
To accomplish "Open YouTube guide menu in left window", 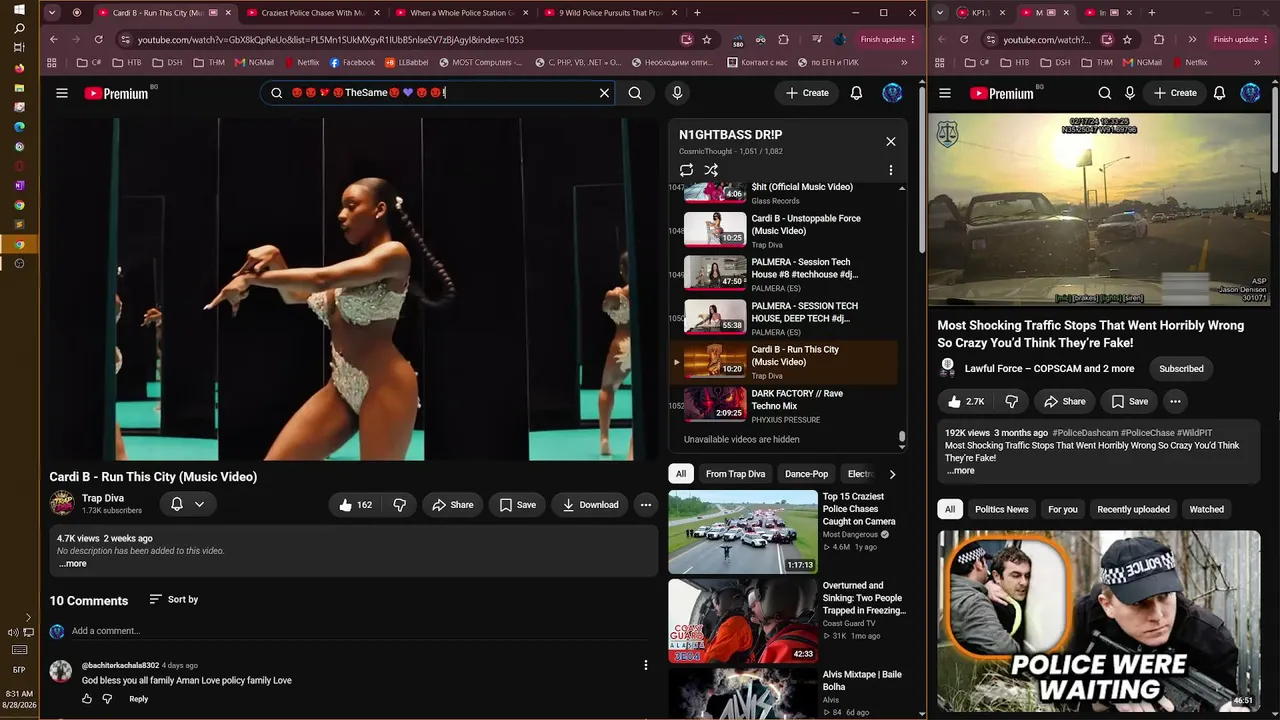I will pos(62,93).
